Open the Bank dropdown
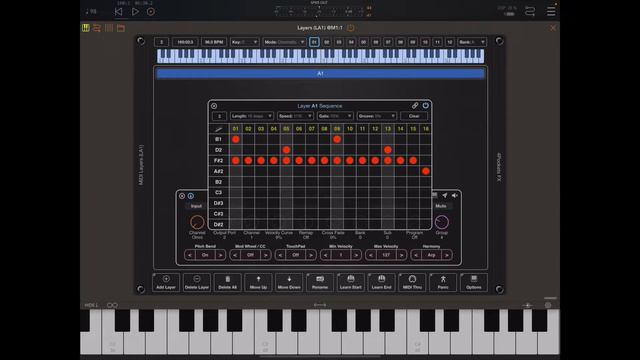 pyautogui.click(x=472, y=42)
